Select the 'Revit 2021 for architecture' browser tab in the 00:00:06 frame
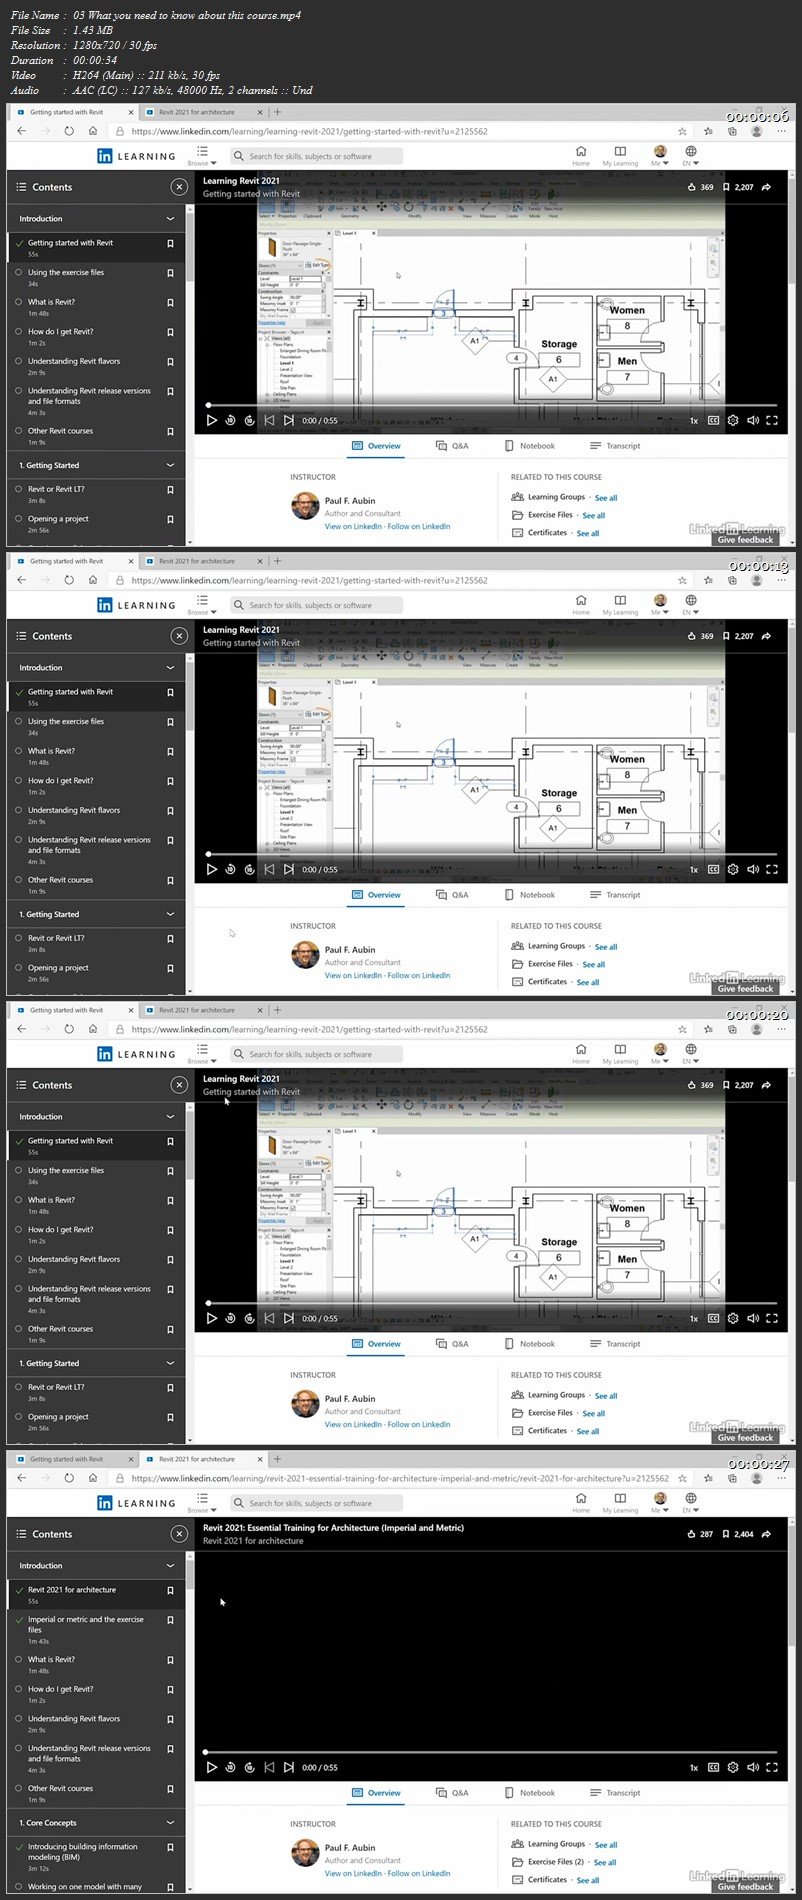Image resolution: width=802 pixels, height=1900 pixels. (197, 112)
